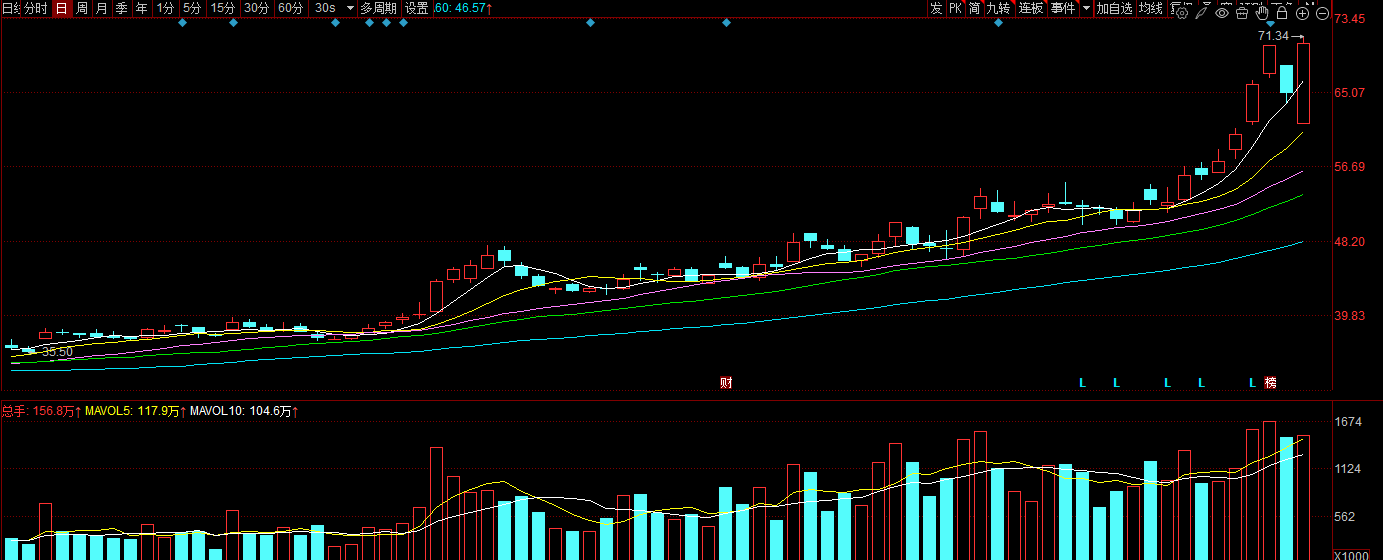Click the diamond marker above the 财 label
The width and height of the screenshot is (1383, 560).
point(726,23)
